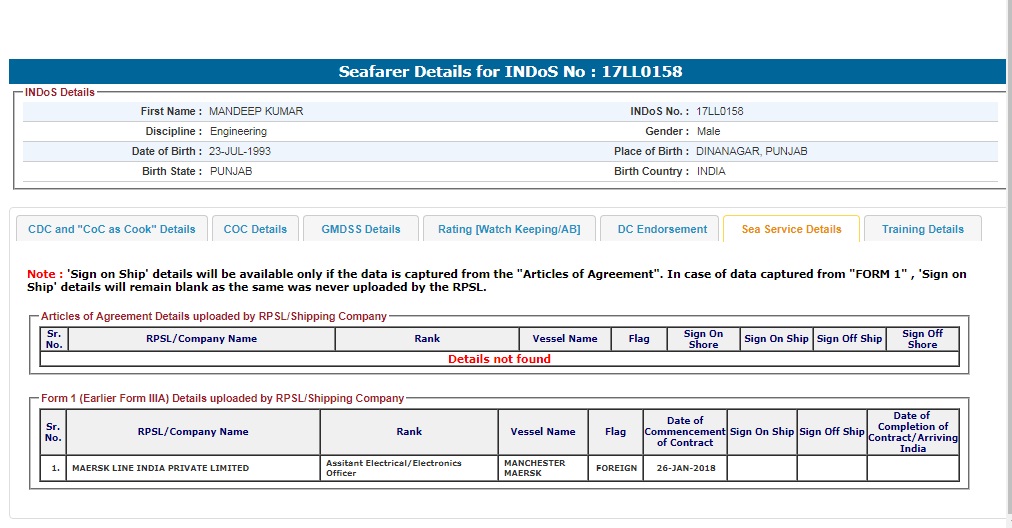This screenshot has width=1012, height=528.
Task: Click the INDoS No. value 17LL0158 field
Action: pos(720,111)
